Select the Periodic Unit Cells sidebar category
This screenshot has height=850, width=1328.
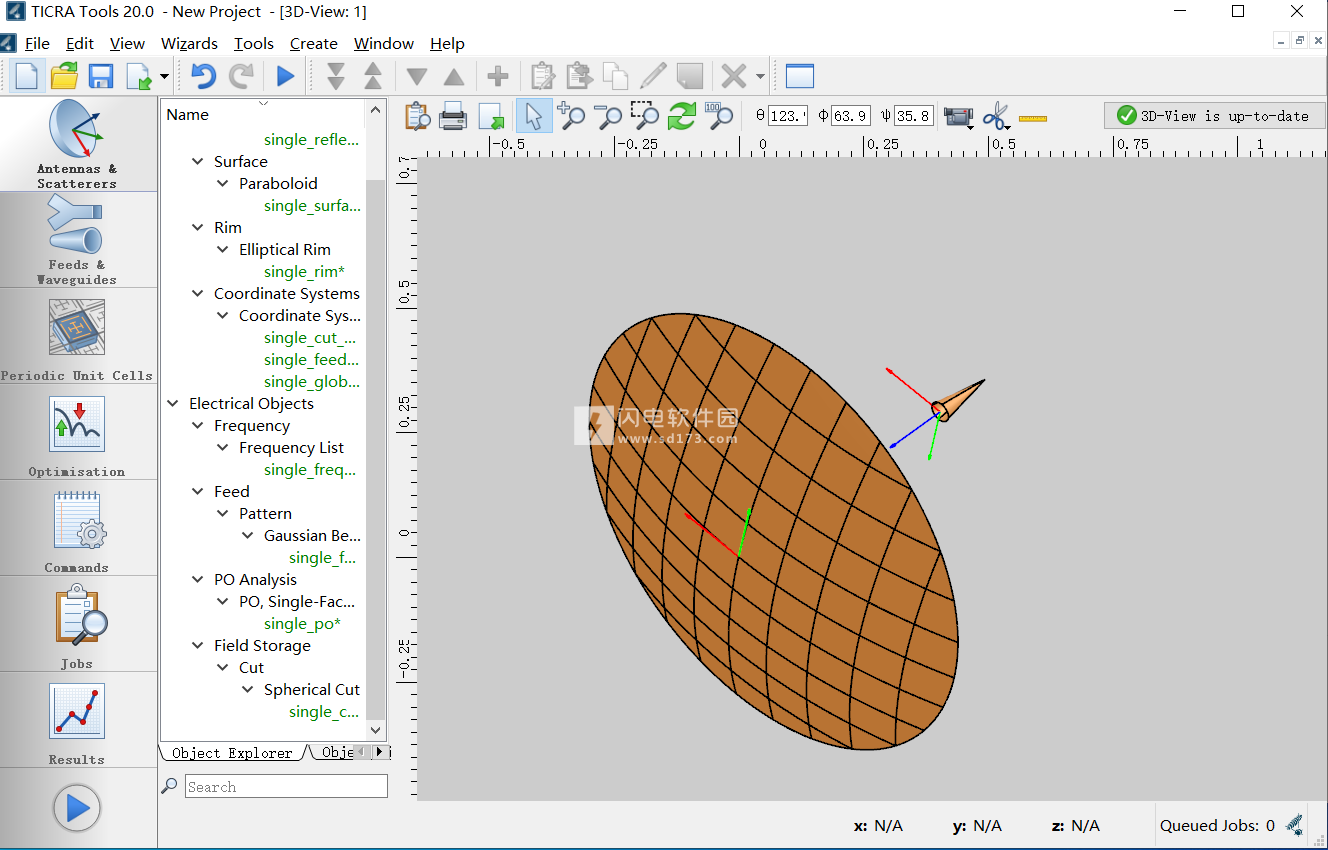(x=78, y=336)
